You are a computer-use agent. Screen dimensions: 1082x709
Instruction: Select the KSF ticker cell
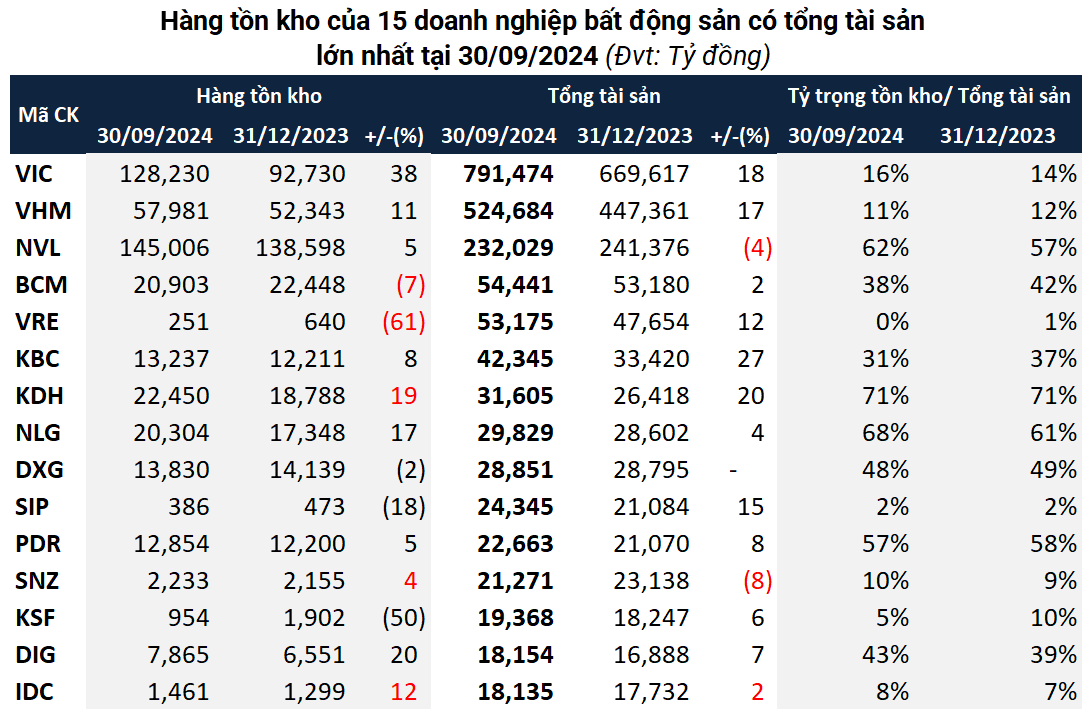pyautogui.click(x=35, y=617)
